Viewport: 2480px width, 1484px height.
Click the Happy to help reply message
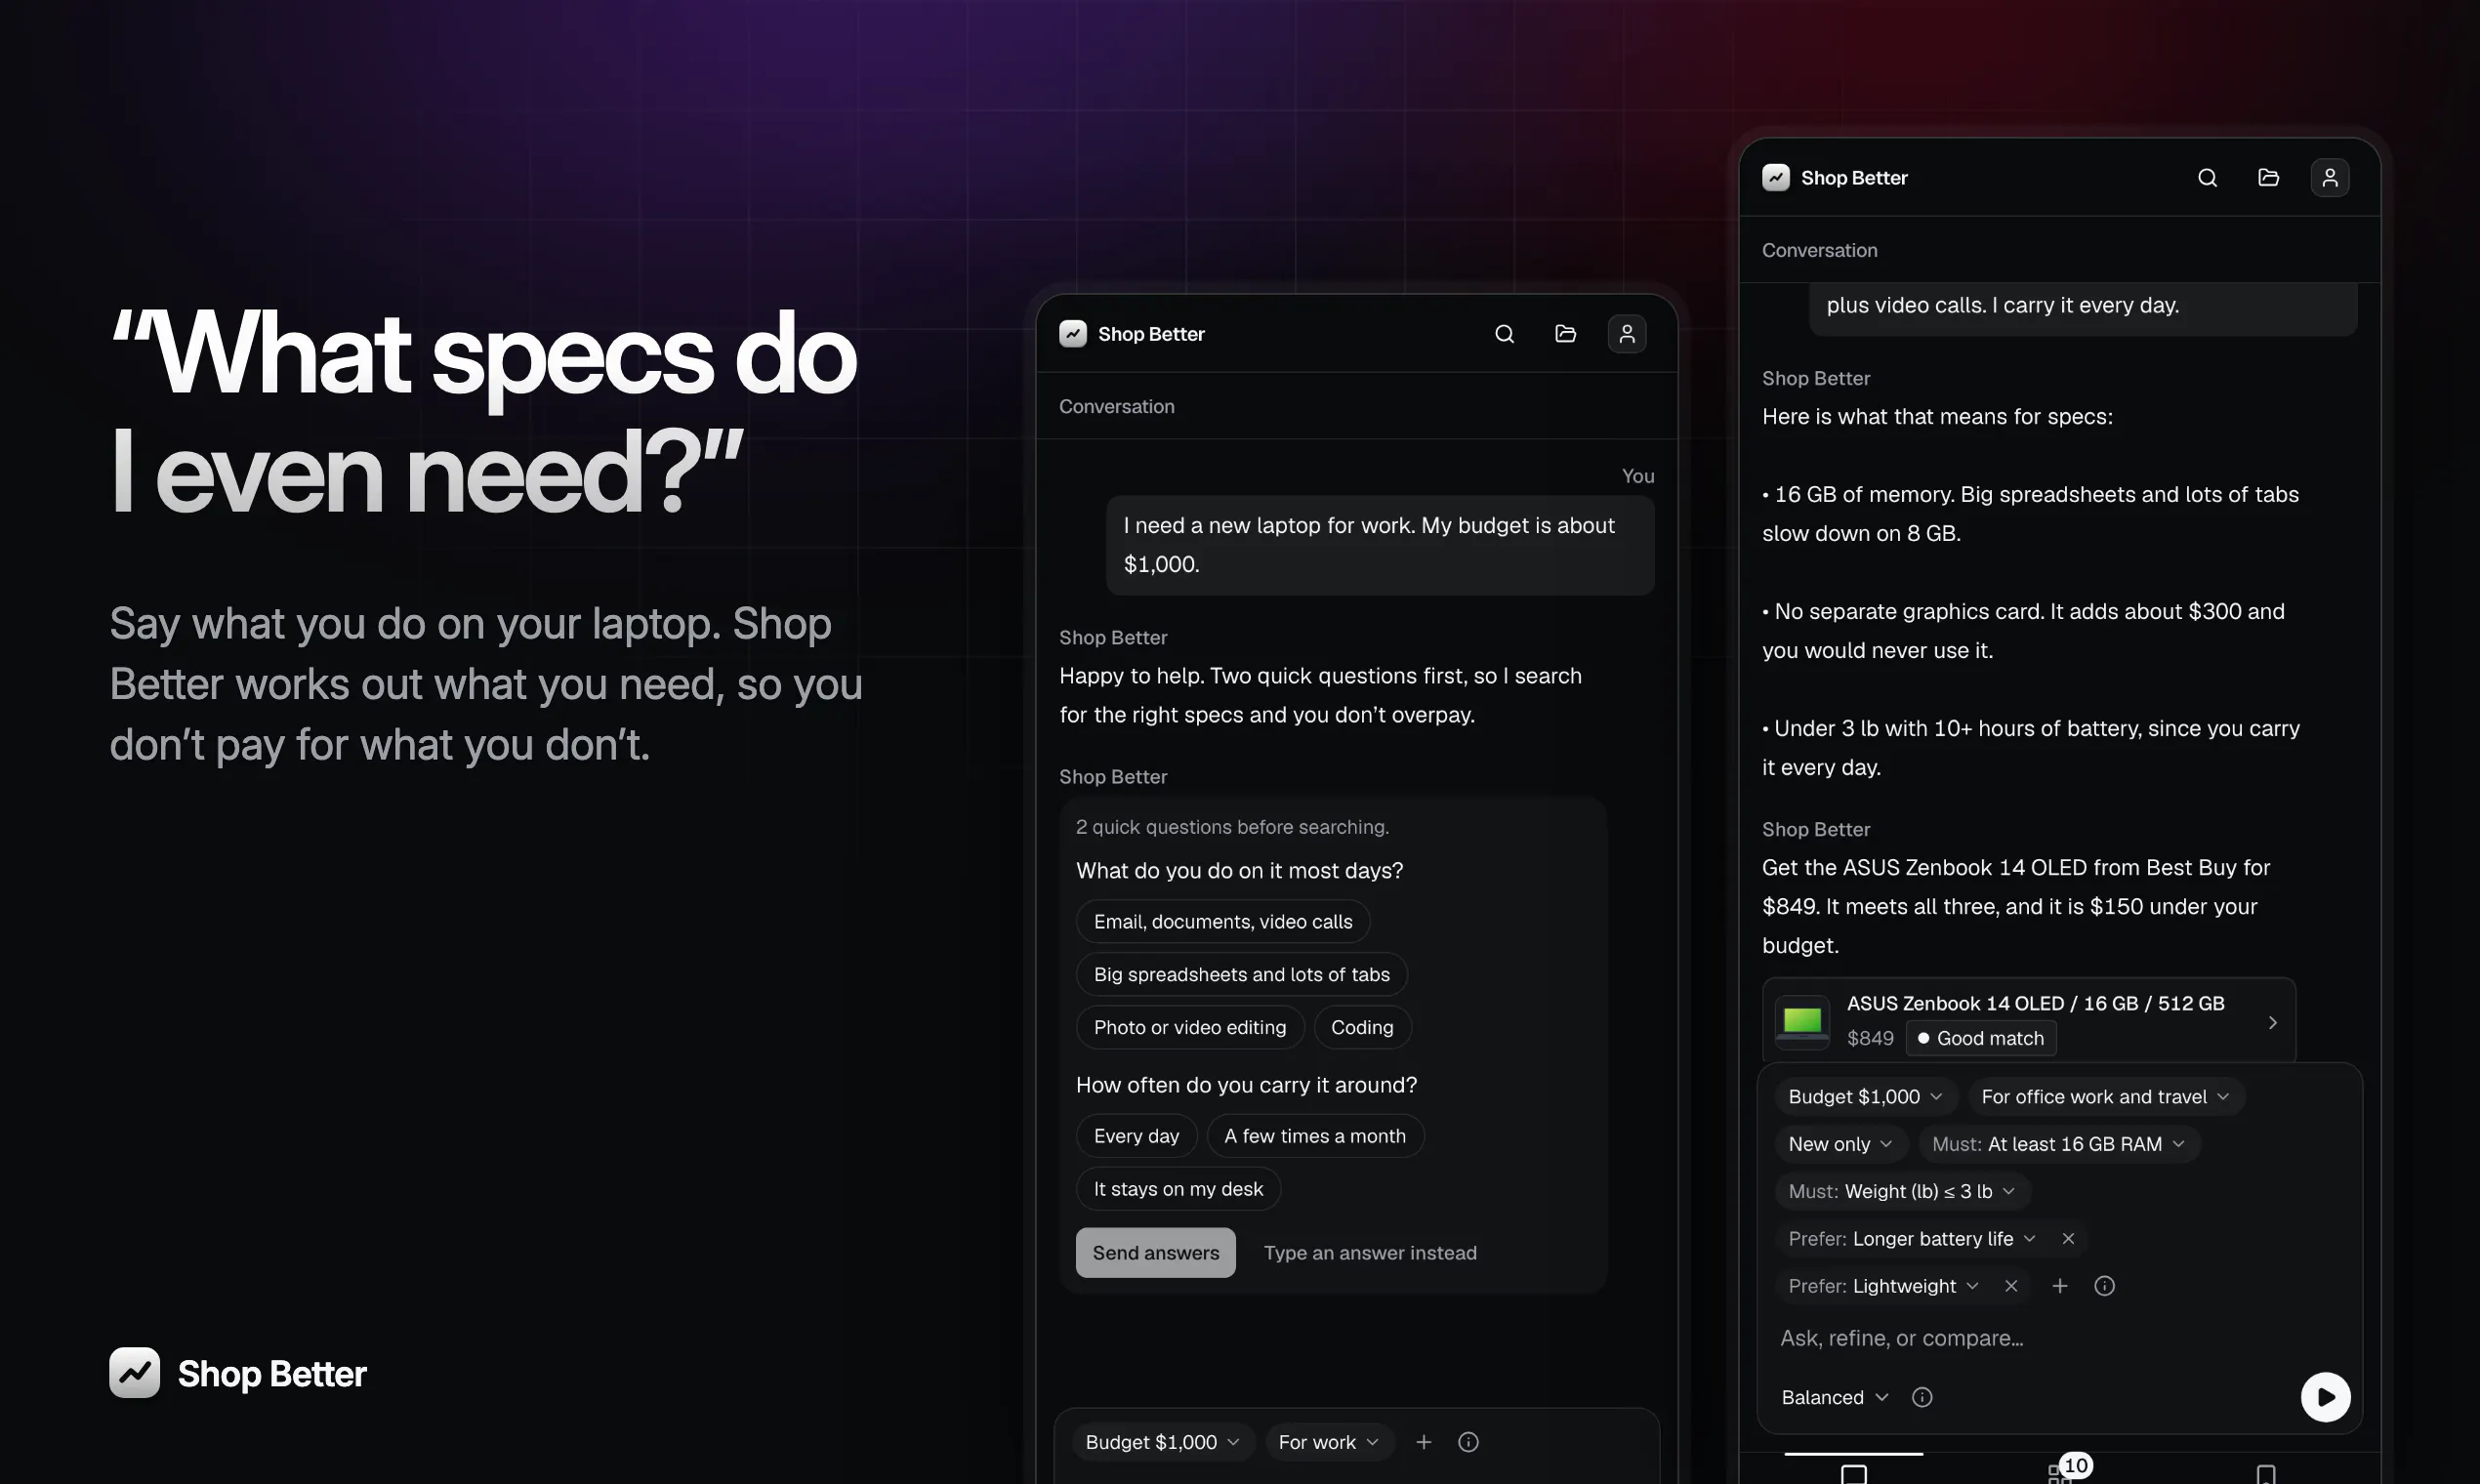pyautogui.click(x=1321, y=696)
